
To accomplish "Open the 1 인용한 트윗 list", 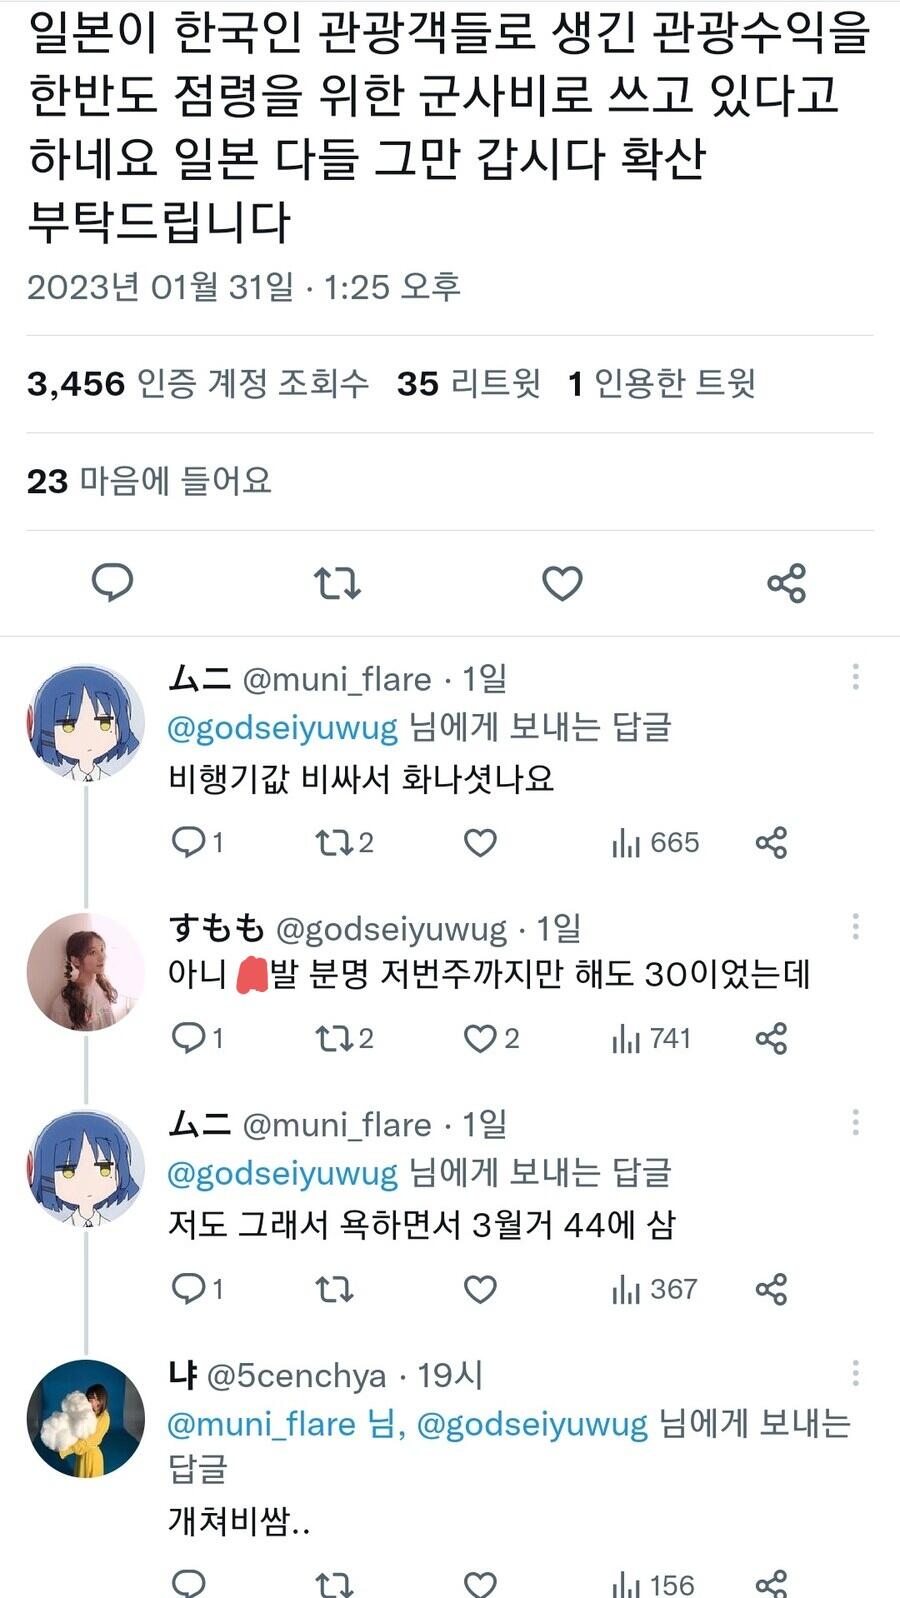I will pyautogui.click(x=661, y=383).
